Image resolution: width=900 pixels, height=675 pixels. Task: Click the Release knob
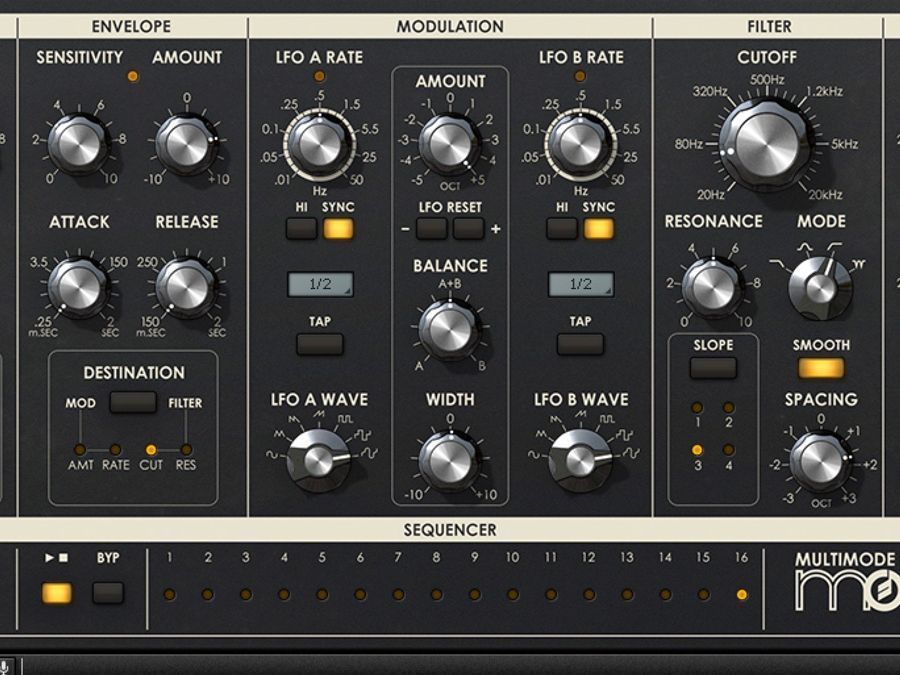click(187, 287)
